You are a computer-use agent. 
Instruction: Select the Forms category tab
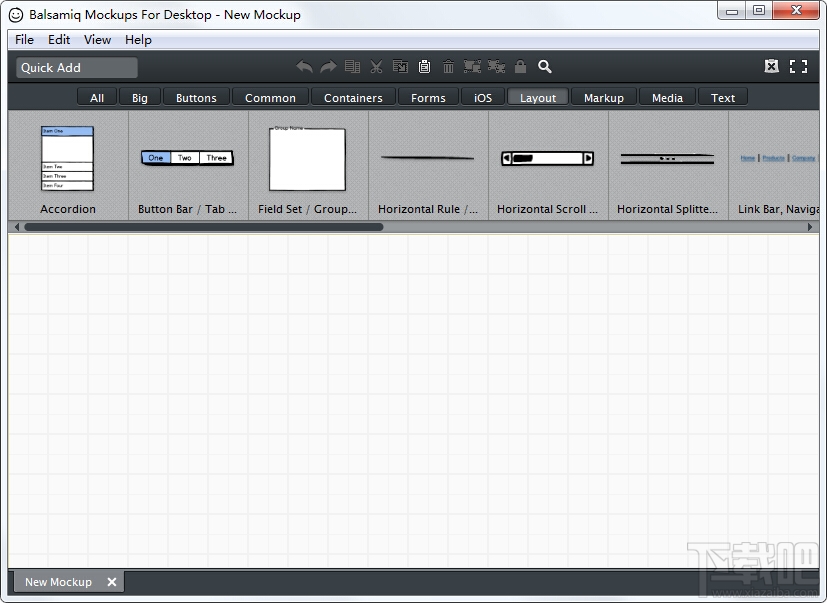(428, 98)
